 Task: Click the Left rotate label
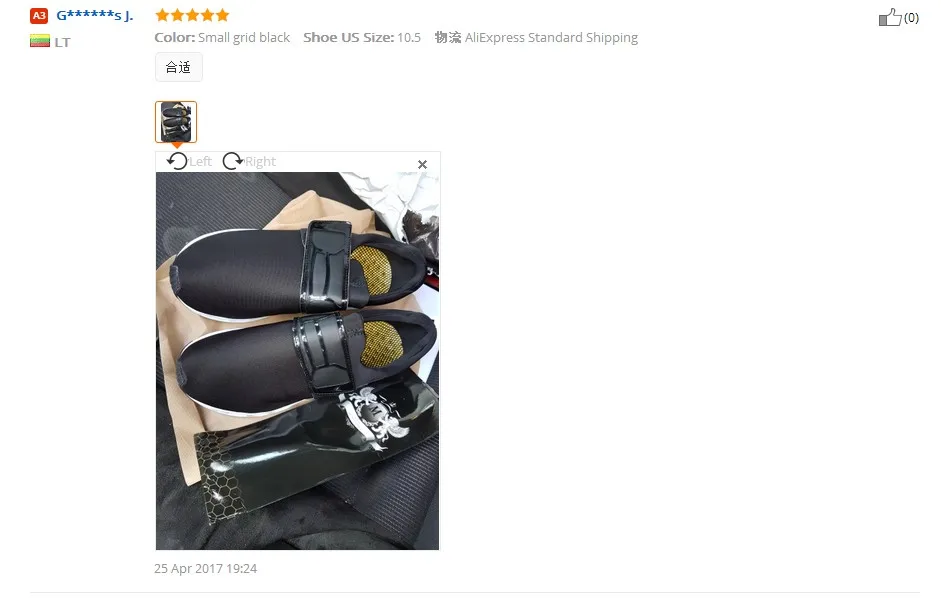[200, 162]
